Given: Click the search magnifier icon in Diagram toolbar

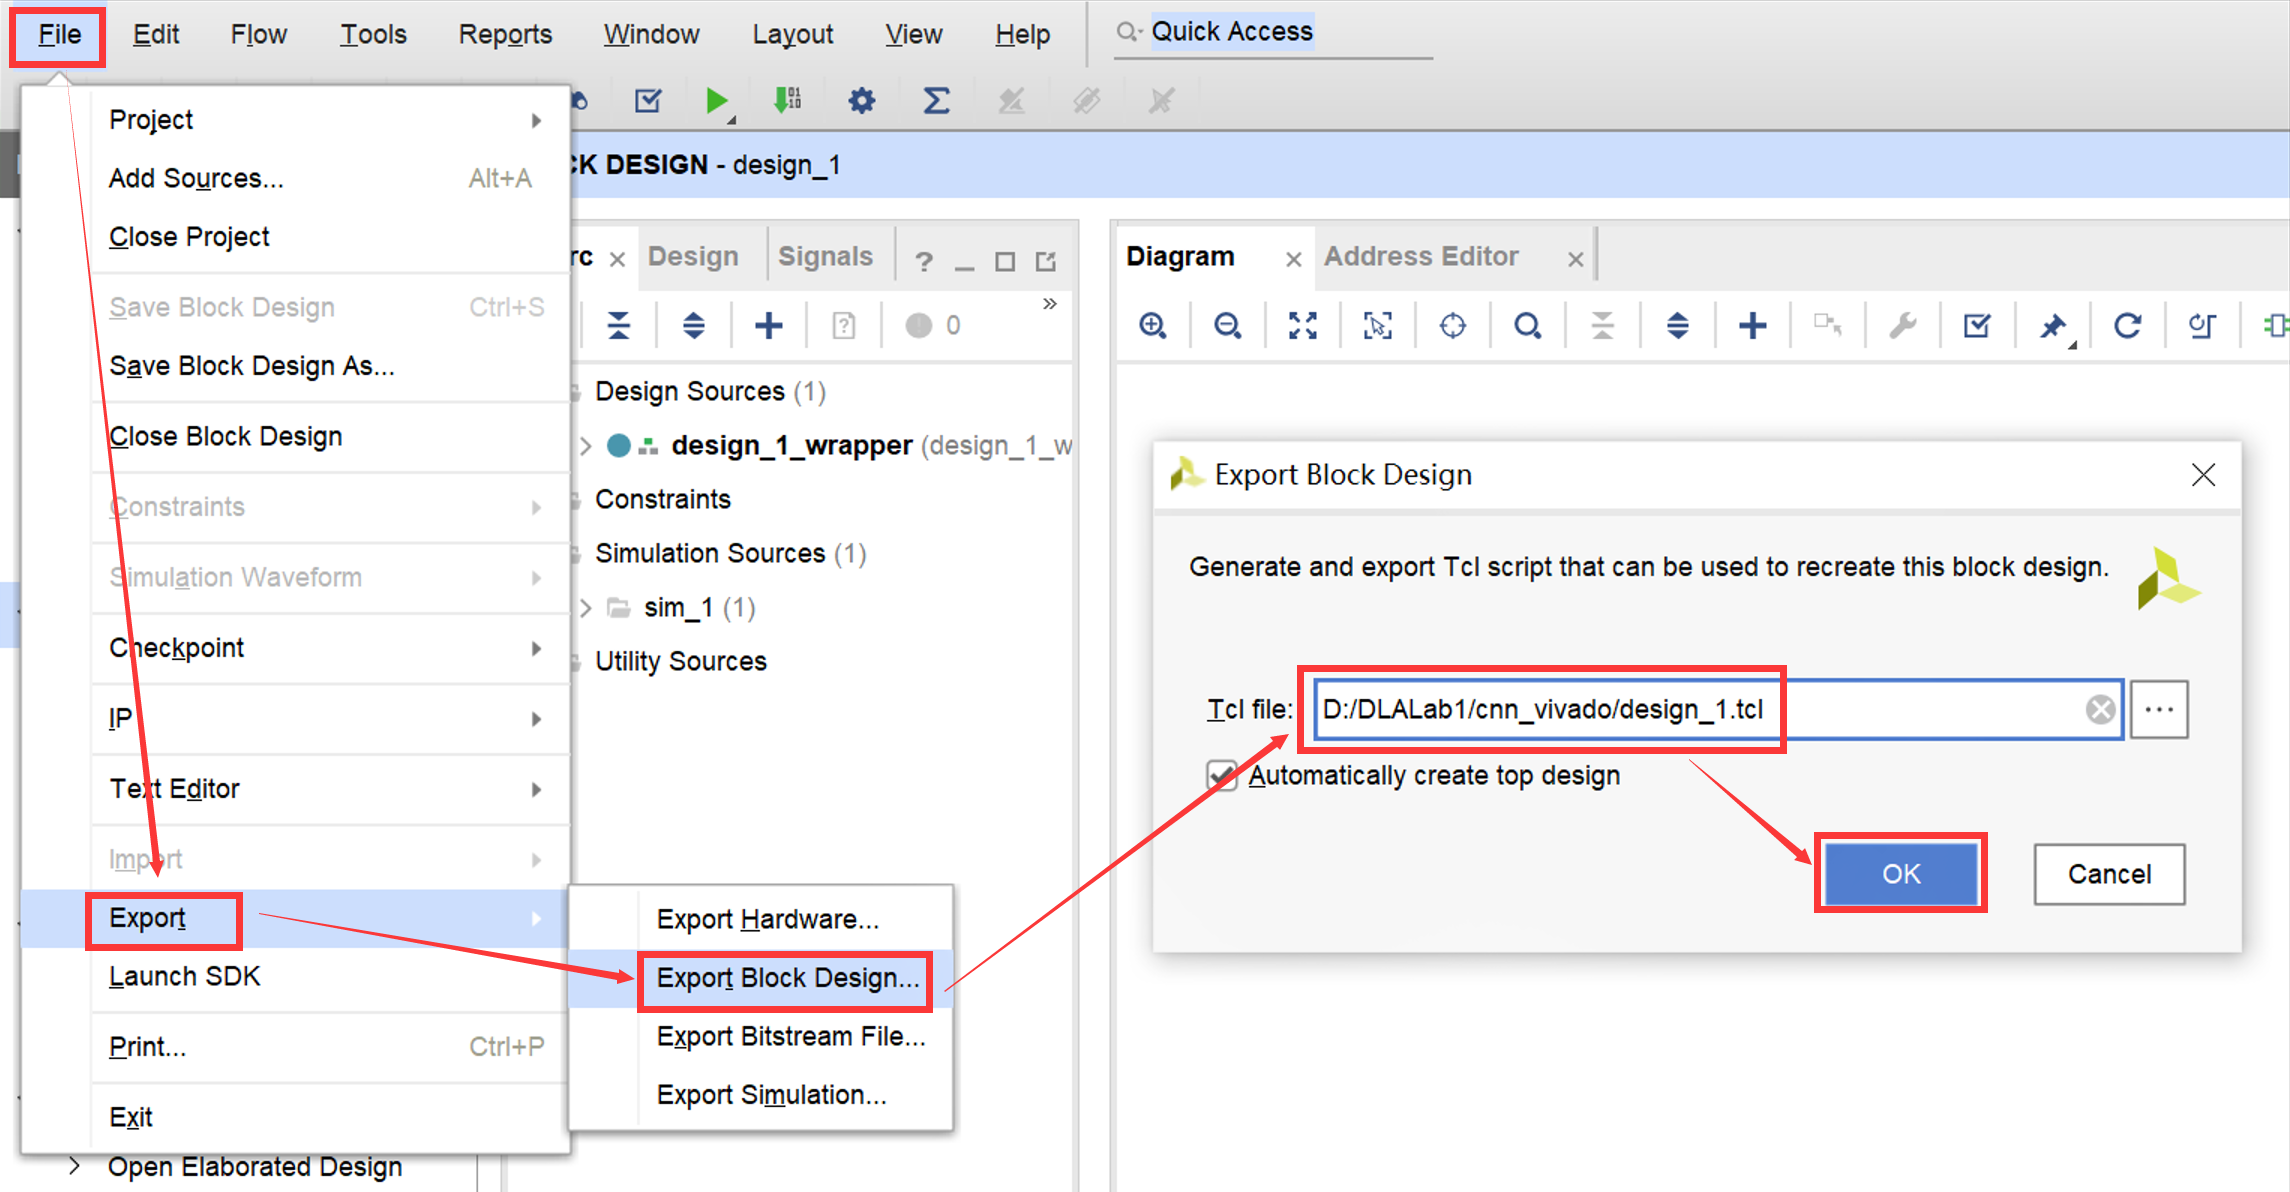Looking at the screenshot, I should point(1527,326).
